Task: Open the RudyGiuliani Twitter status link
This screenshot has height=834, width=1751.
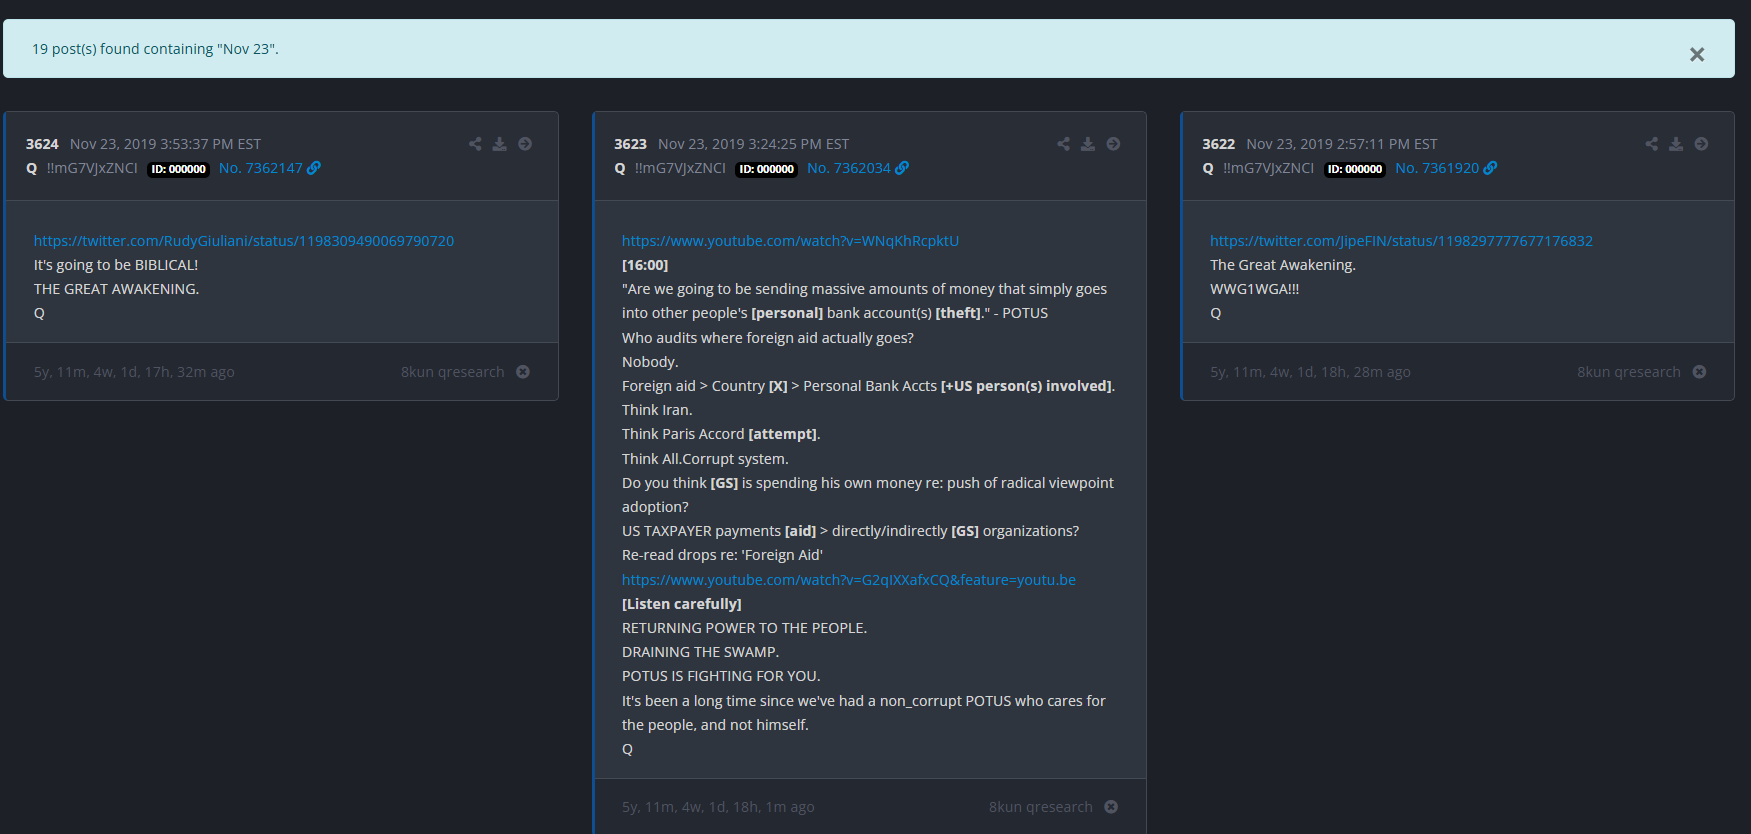Action: pyautogui.click(x=243, y=241)
